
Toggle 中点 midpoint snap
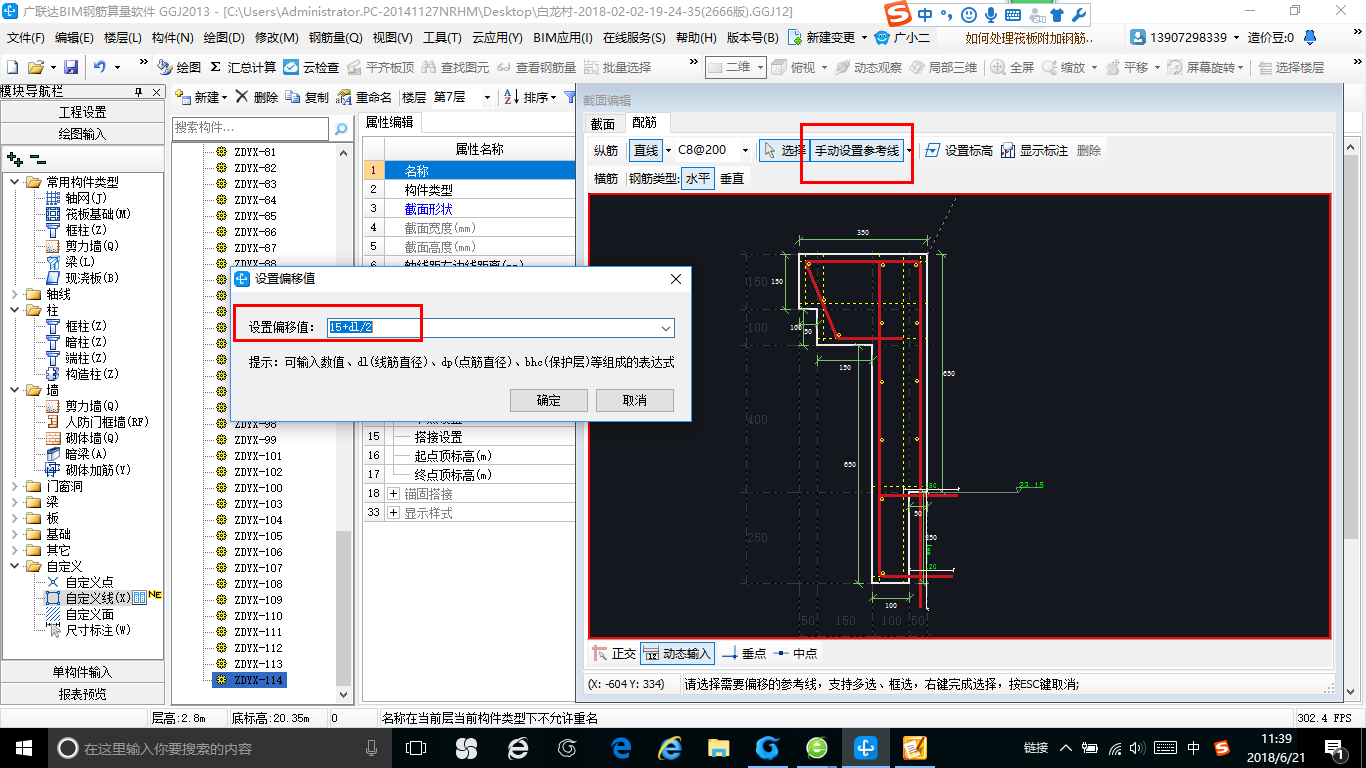(794, 653)
